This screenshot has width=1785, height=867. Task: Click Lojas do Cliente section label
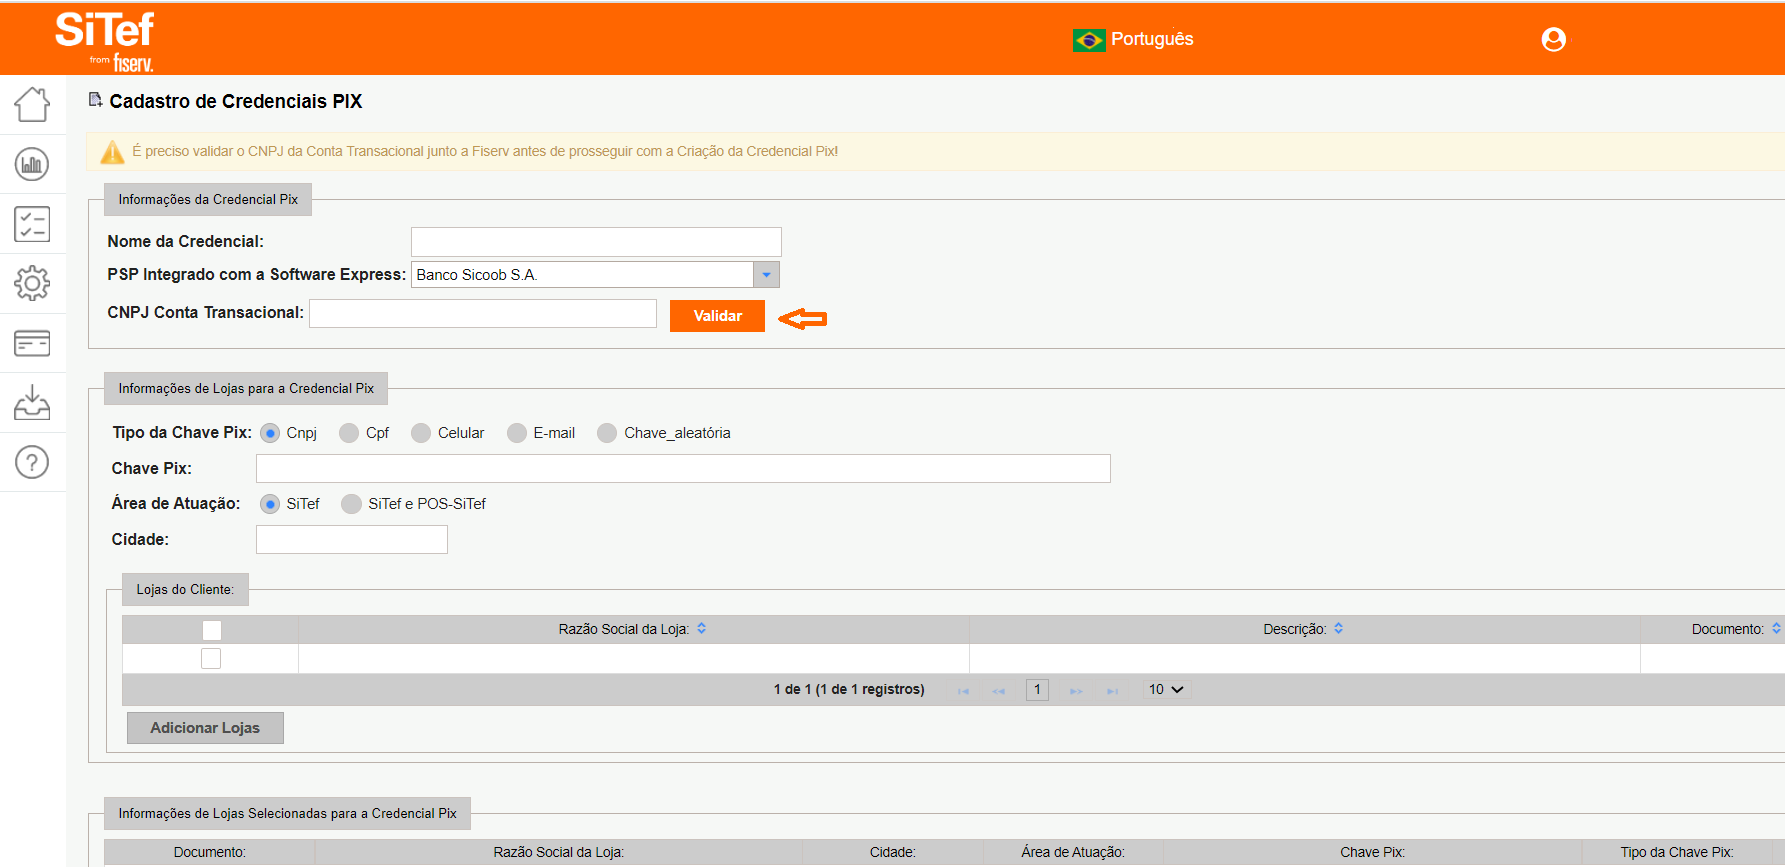(185, 590)
